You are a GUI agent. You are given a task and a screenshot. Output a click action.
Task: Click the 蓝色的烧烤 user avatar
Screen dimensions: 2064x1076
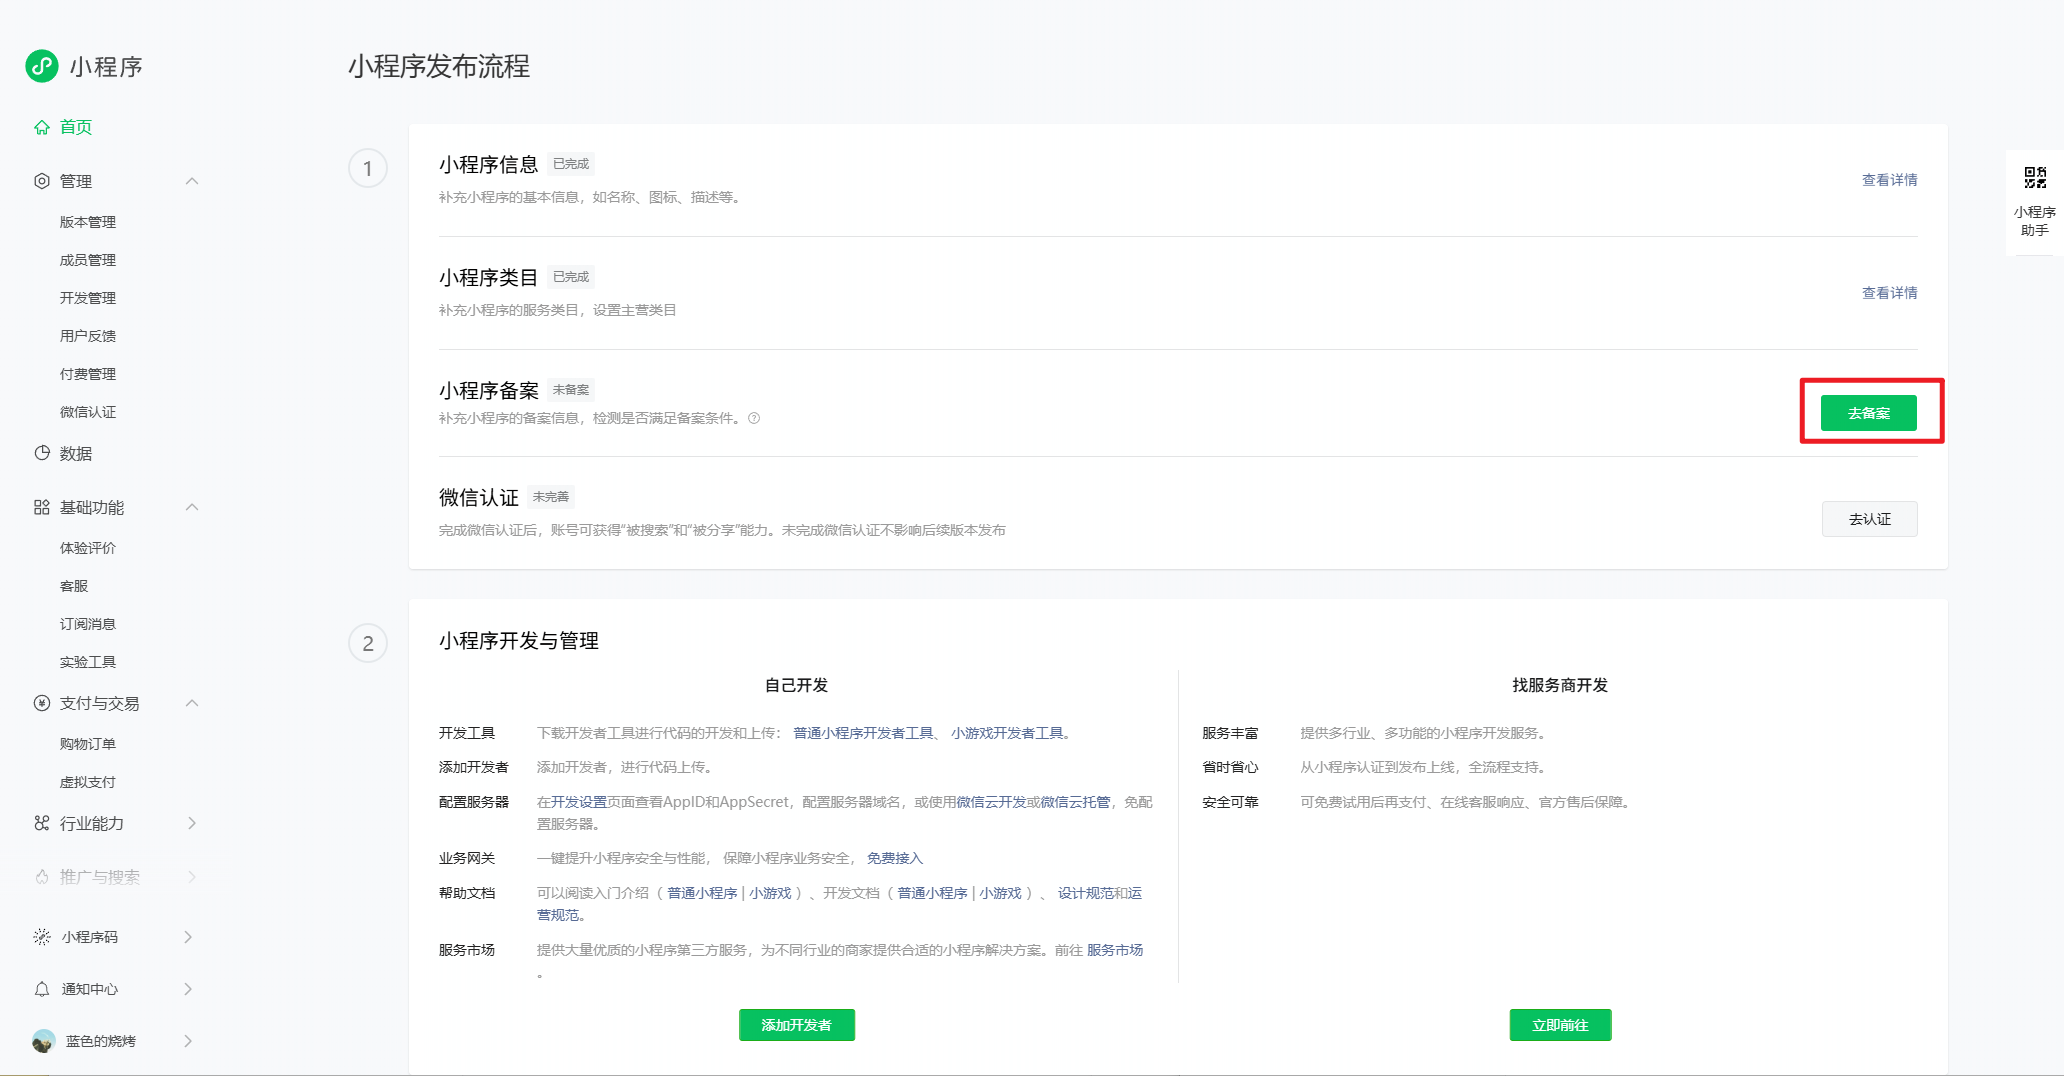click(43, 1041)
